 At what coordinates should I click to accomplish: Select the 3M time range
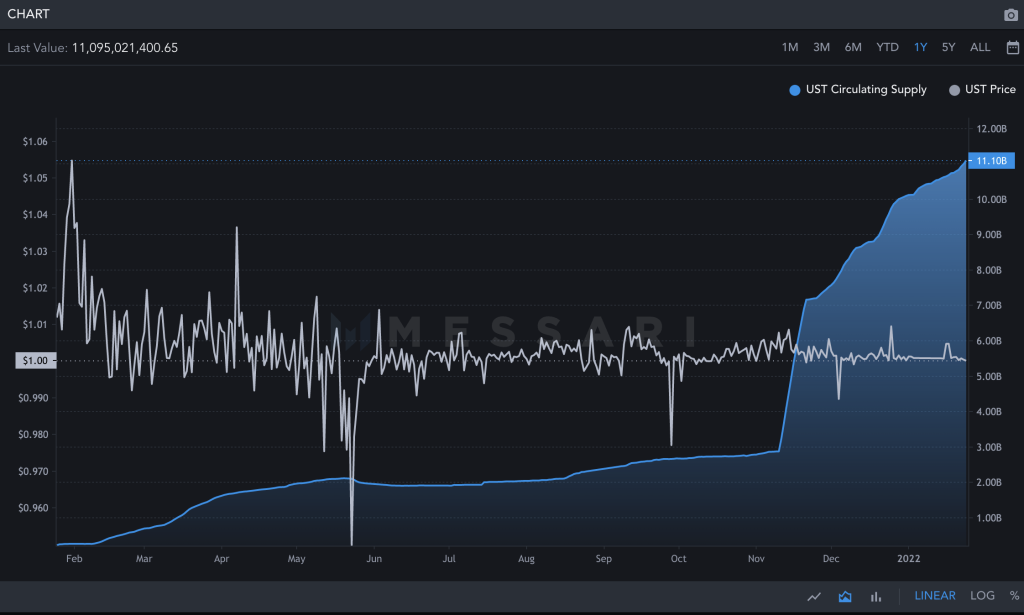pyautogui.click(x=822, y=47)
